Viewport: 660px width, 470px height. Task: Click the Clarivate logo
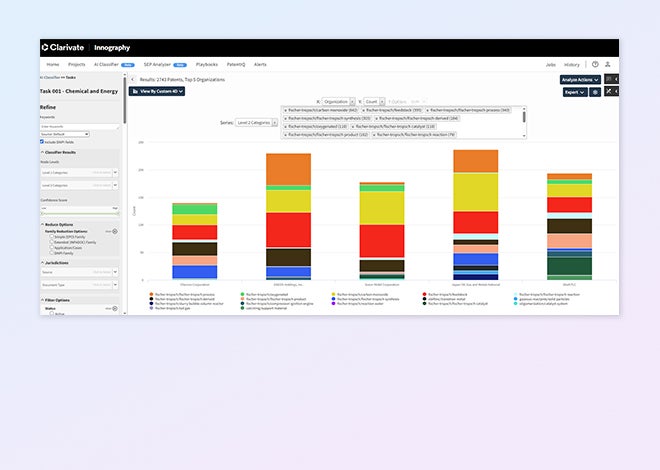(64, 47)
